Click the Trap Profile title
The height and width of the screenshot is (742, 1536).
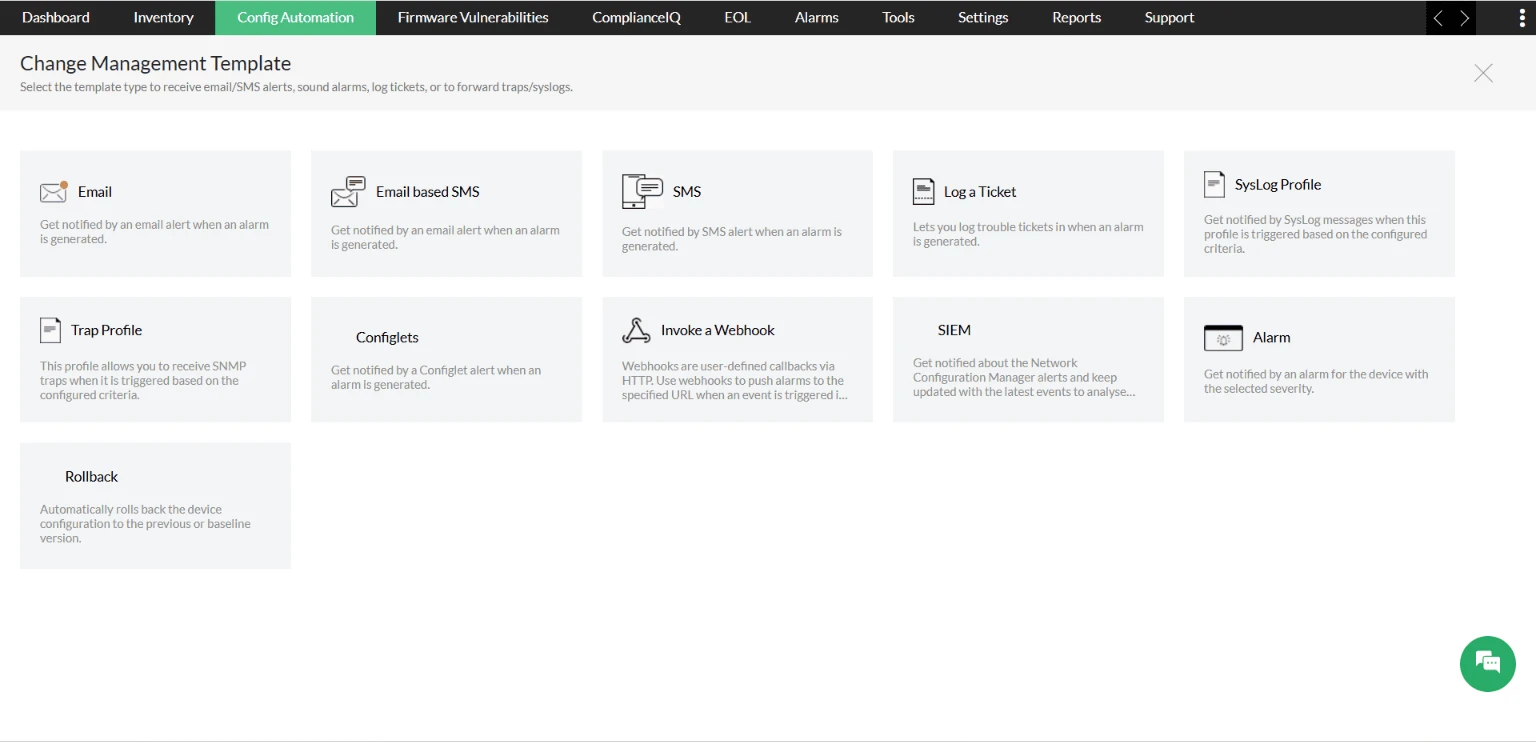coord(106,330)
